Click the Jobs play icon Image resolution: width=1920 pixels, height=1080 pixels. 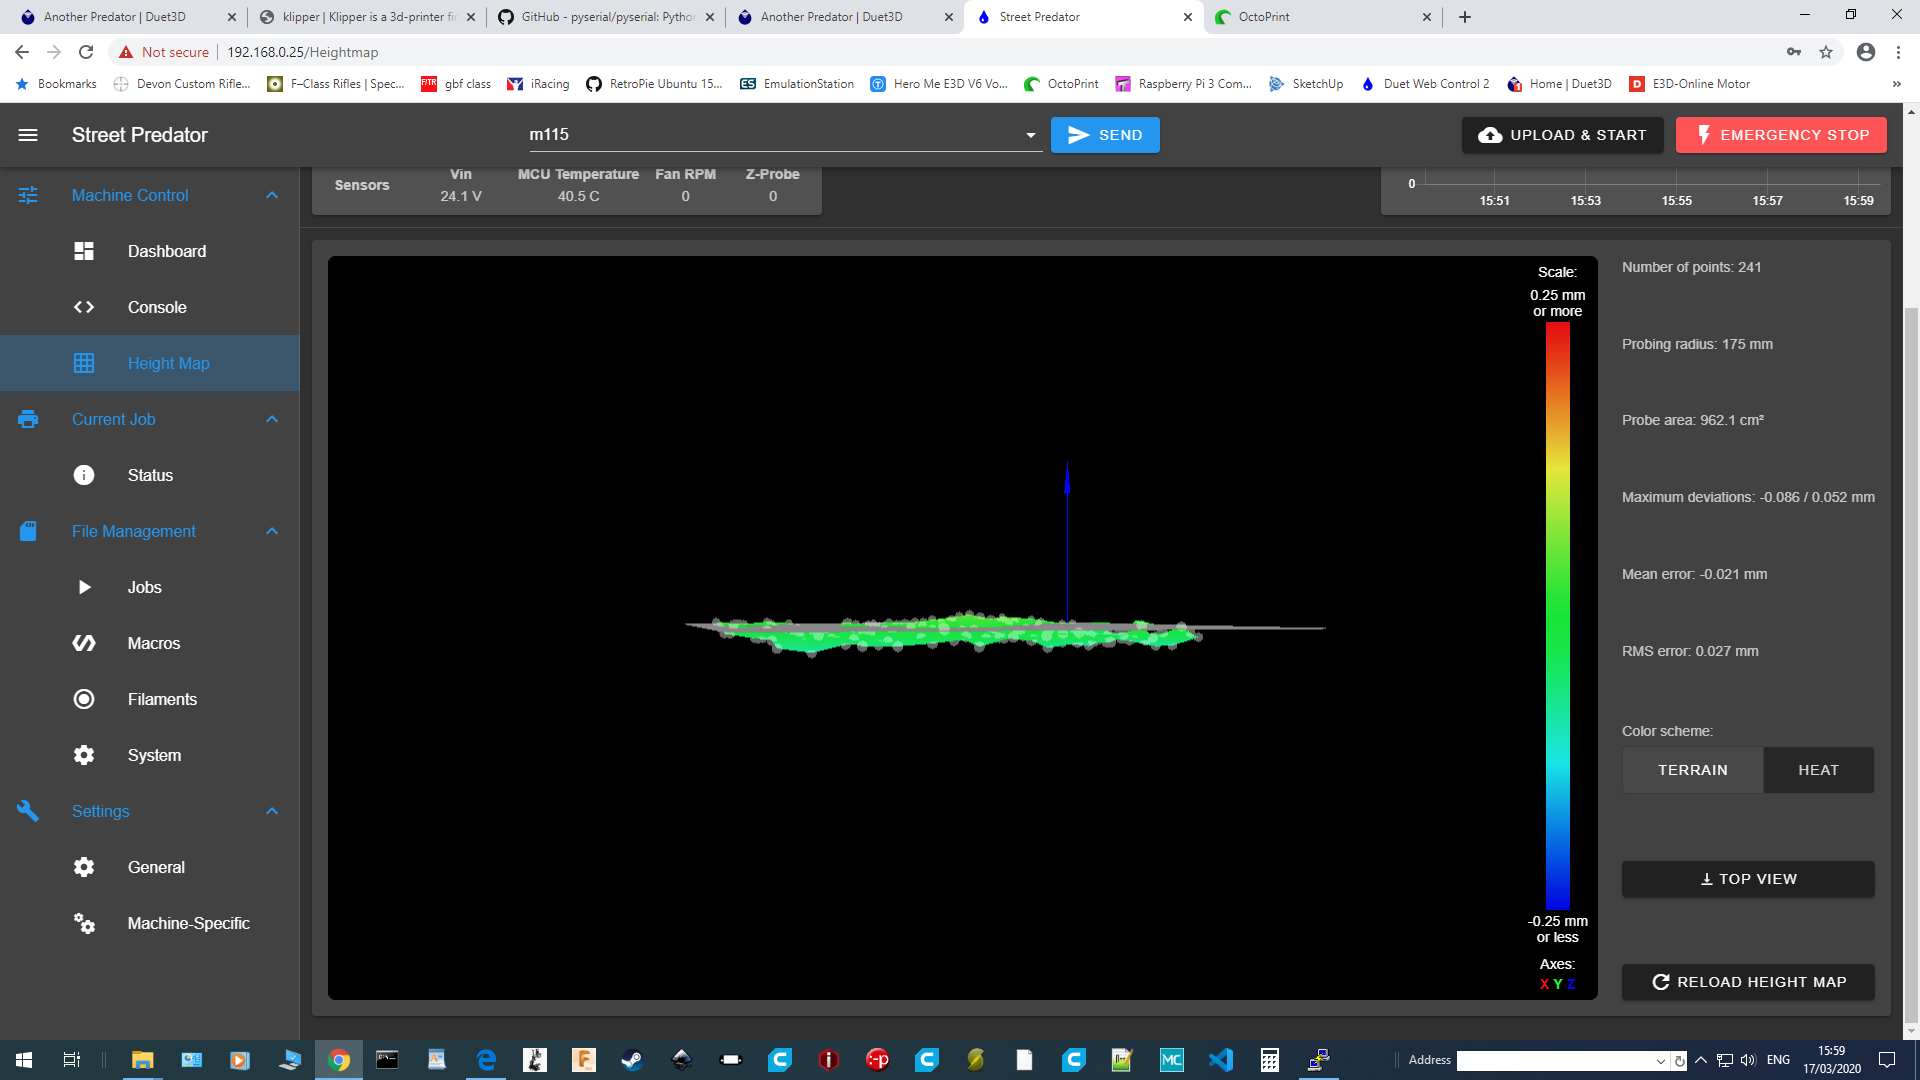pyautogui.click(x=84, y=587)
